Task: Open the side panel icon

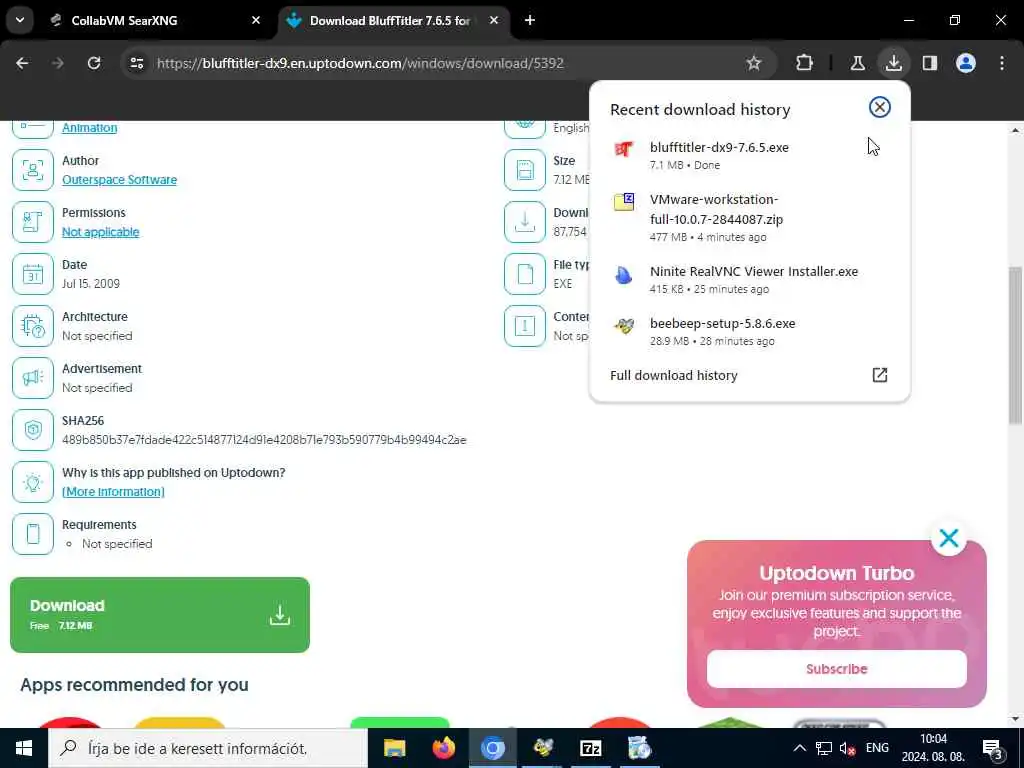Action: tap(930, 63)
